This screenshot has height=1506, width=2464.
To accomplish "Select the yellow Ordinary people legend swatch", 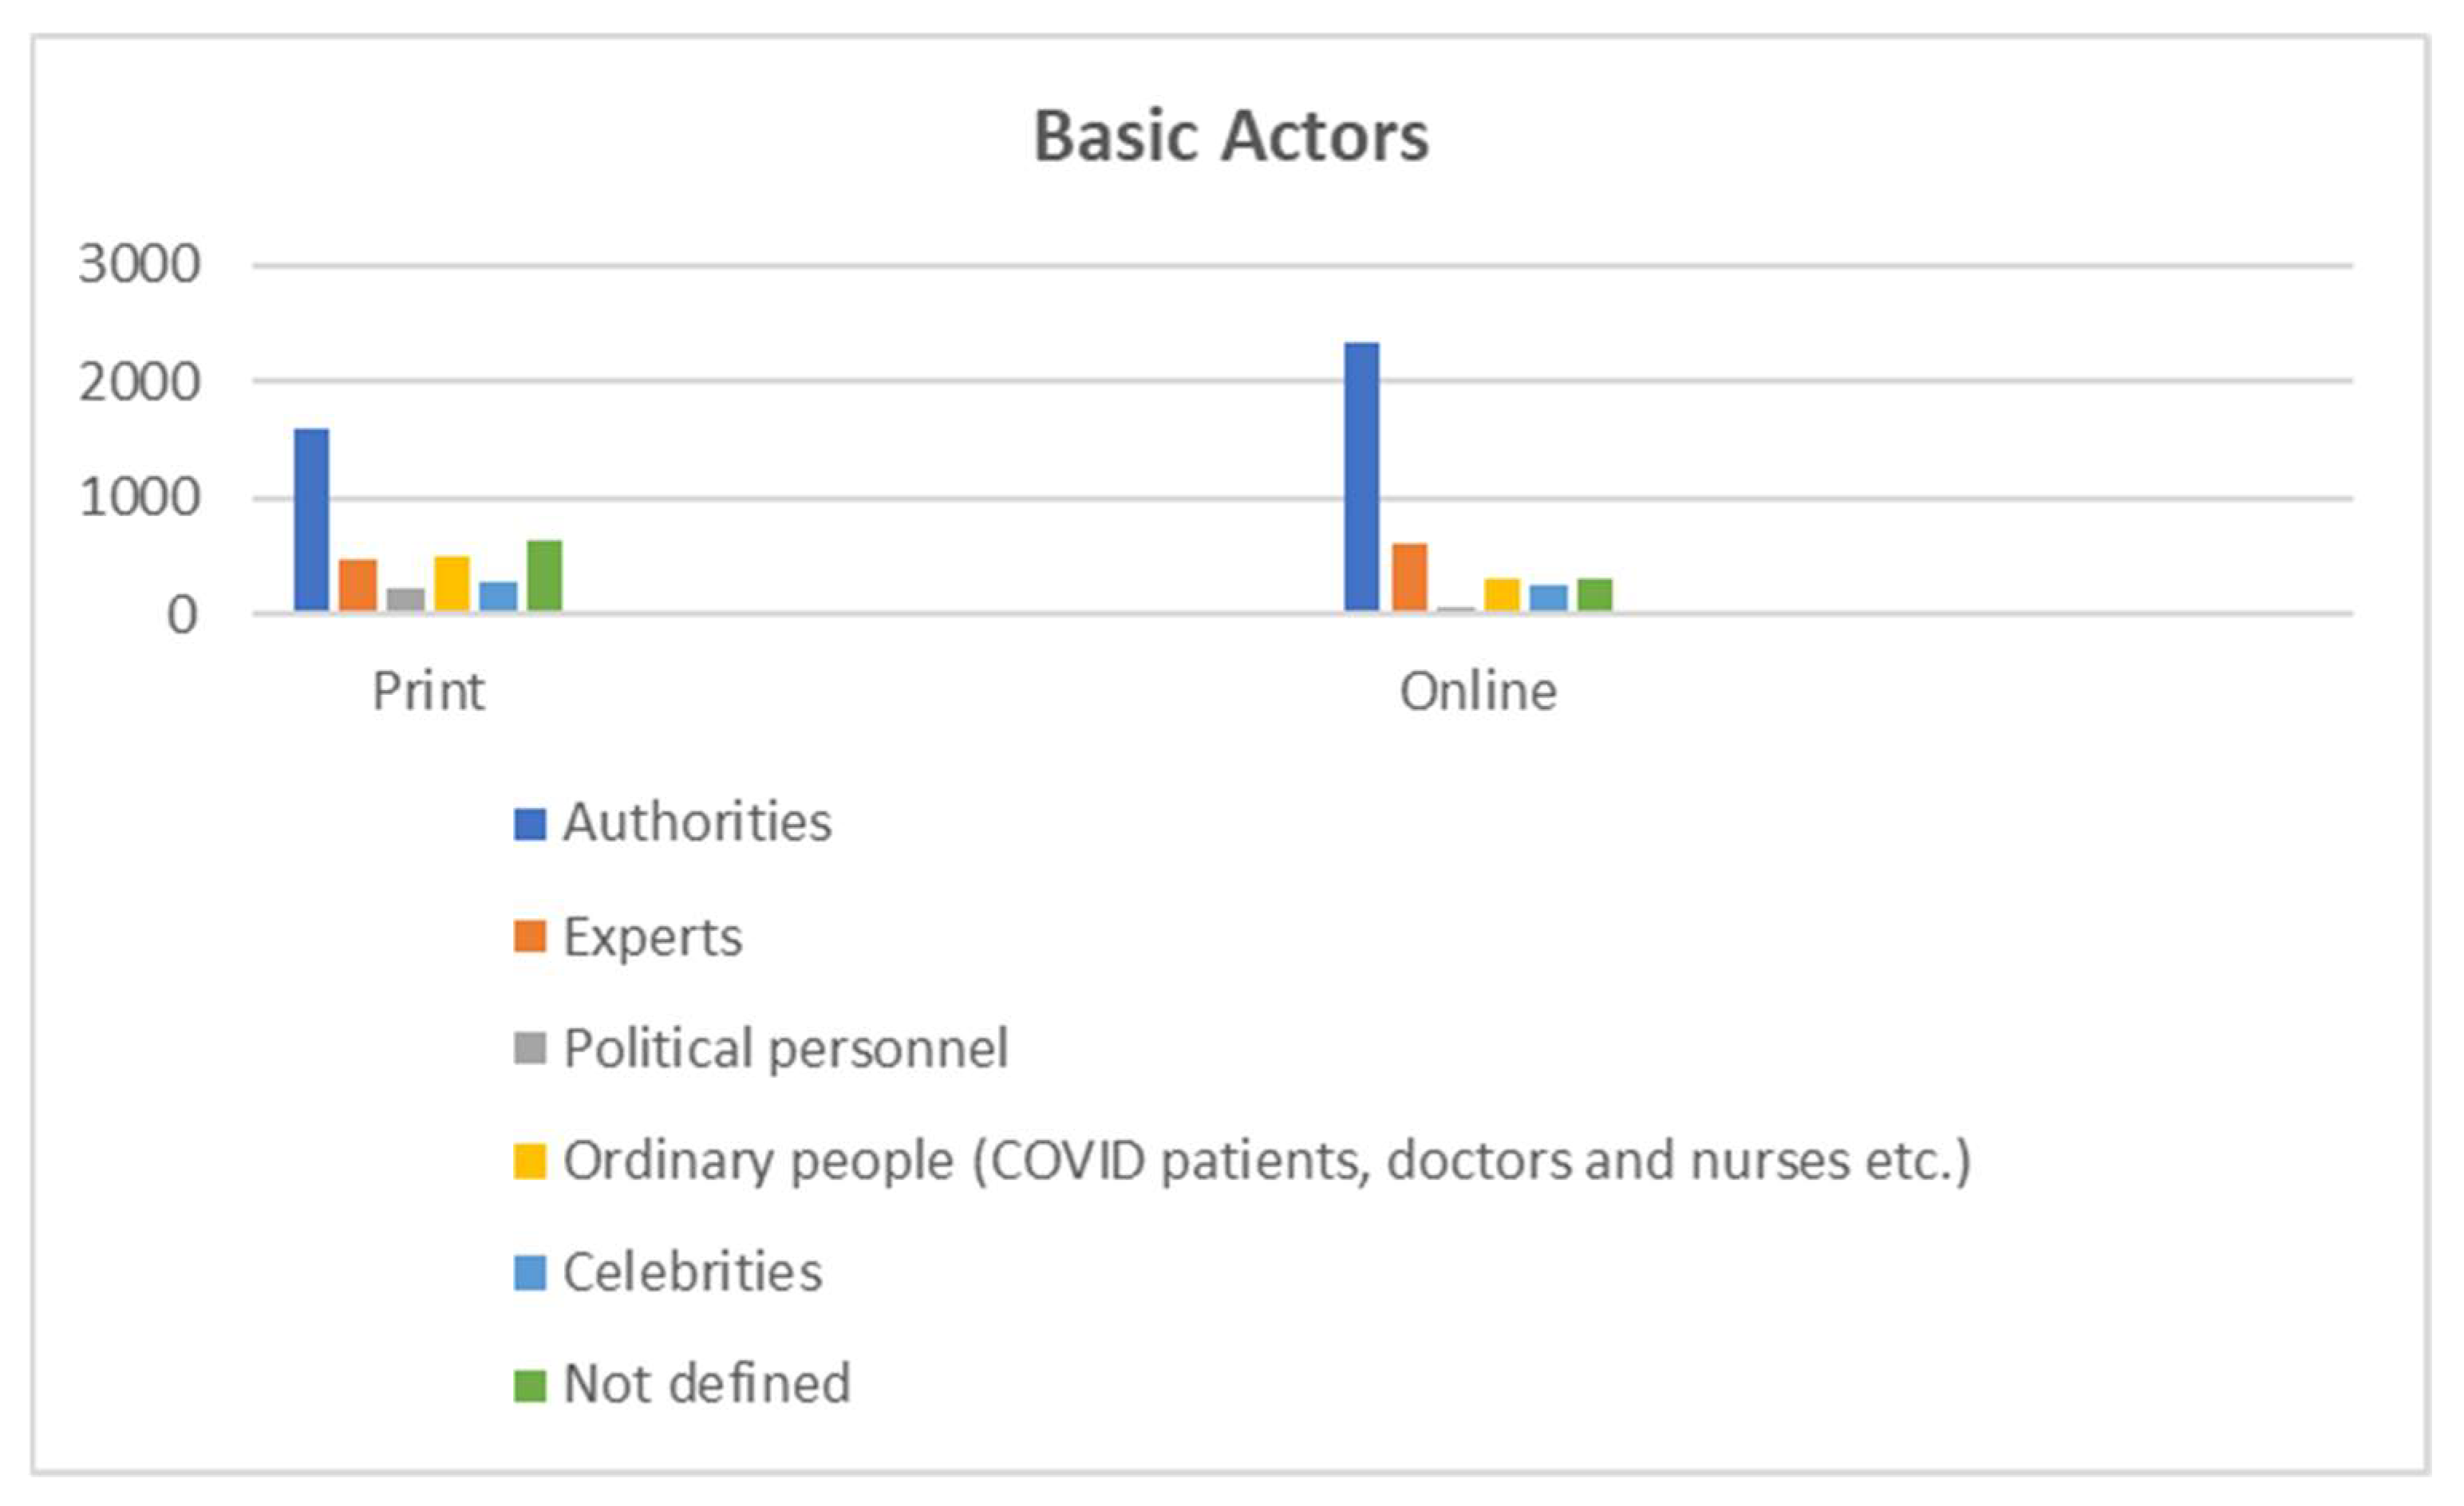I will click(x=529, y=1161).
